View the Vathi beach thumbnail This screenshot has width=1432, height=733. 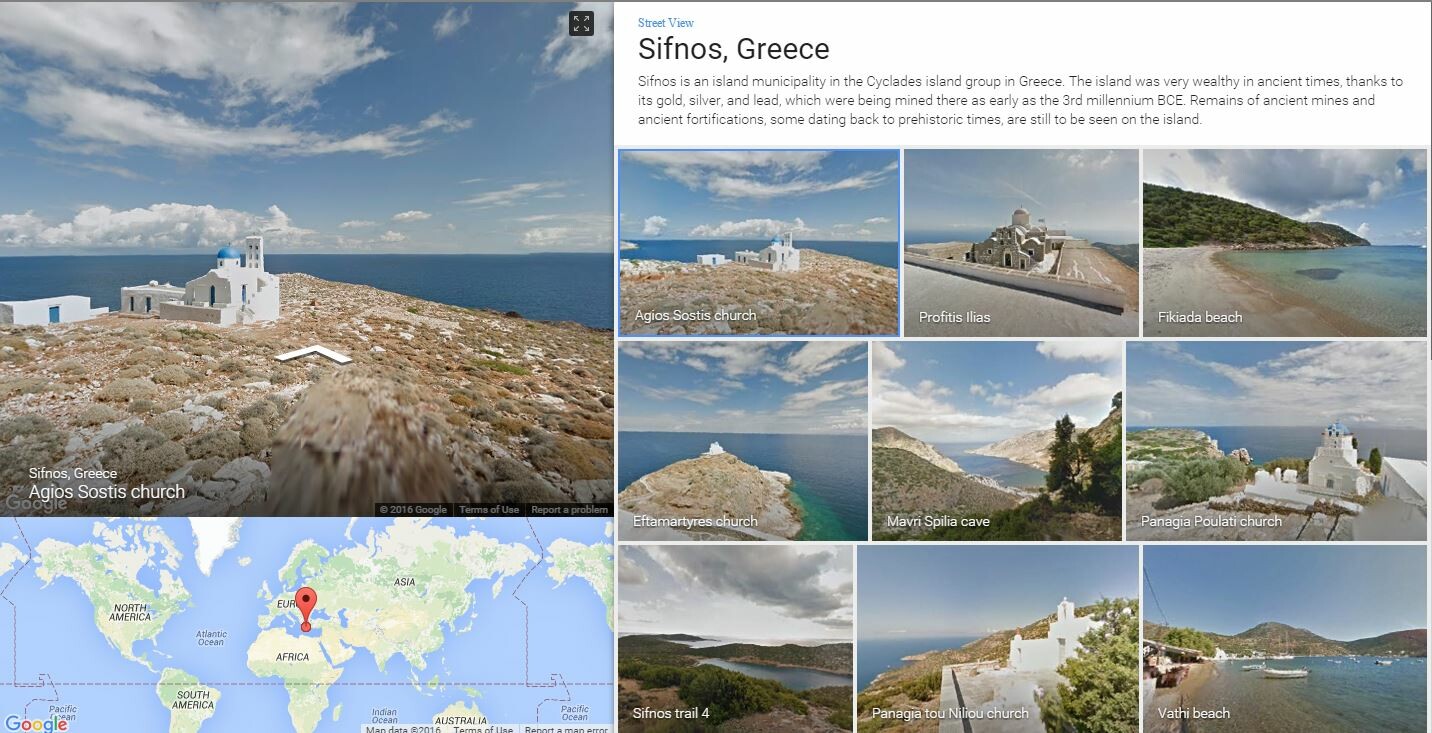(1284, 639)
